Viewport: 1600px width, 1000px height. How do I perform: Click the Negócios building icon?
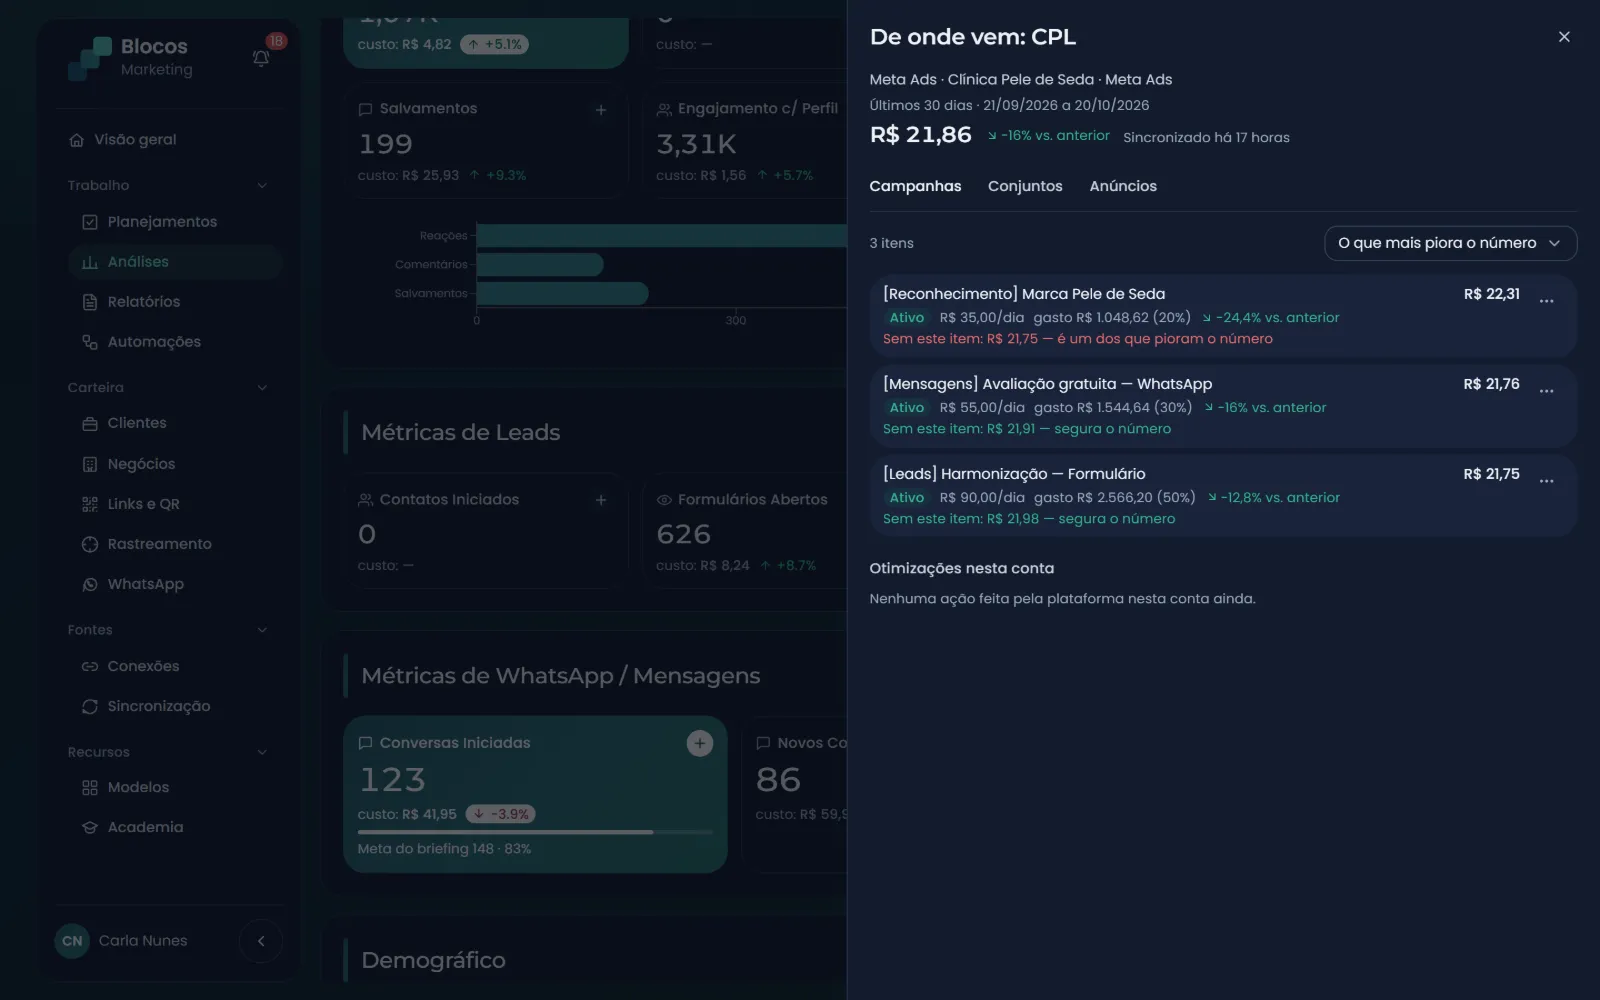pos(90,464)
